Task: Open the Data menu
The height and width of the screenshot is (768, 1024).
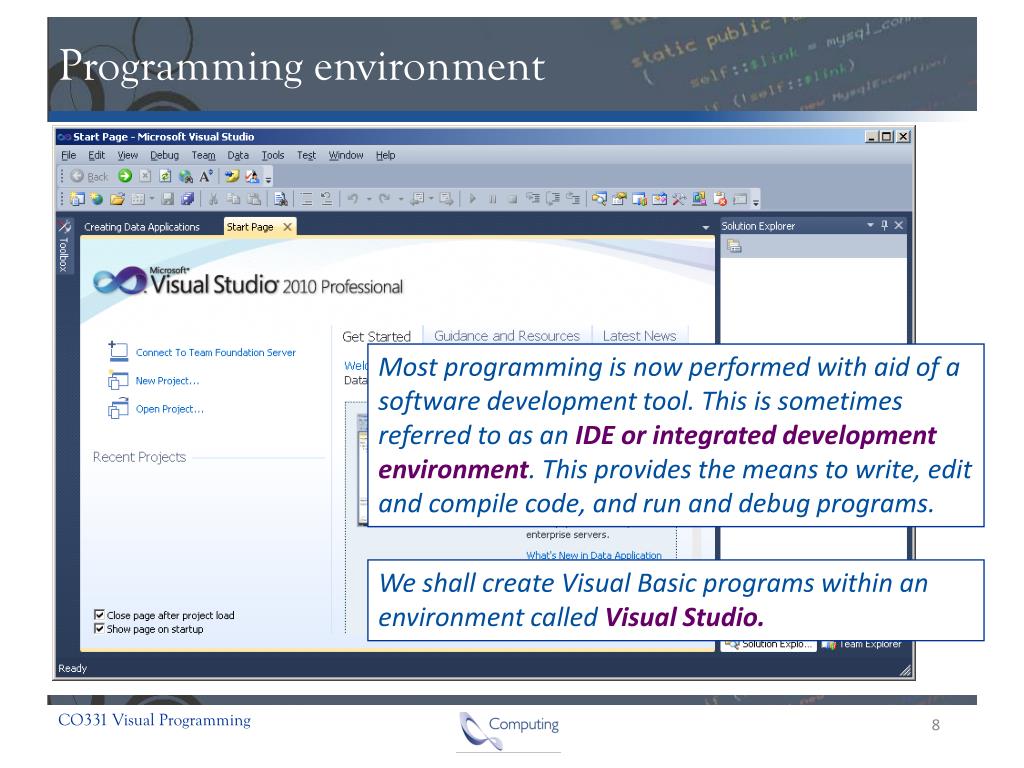Action: 238,155
